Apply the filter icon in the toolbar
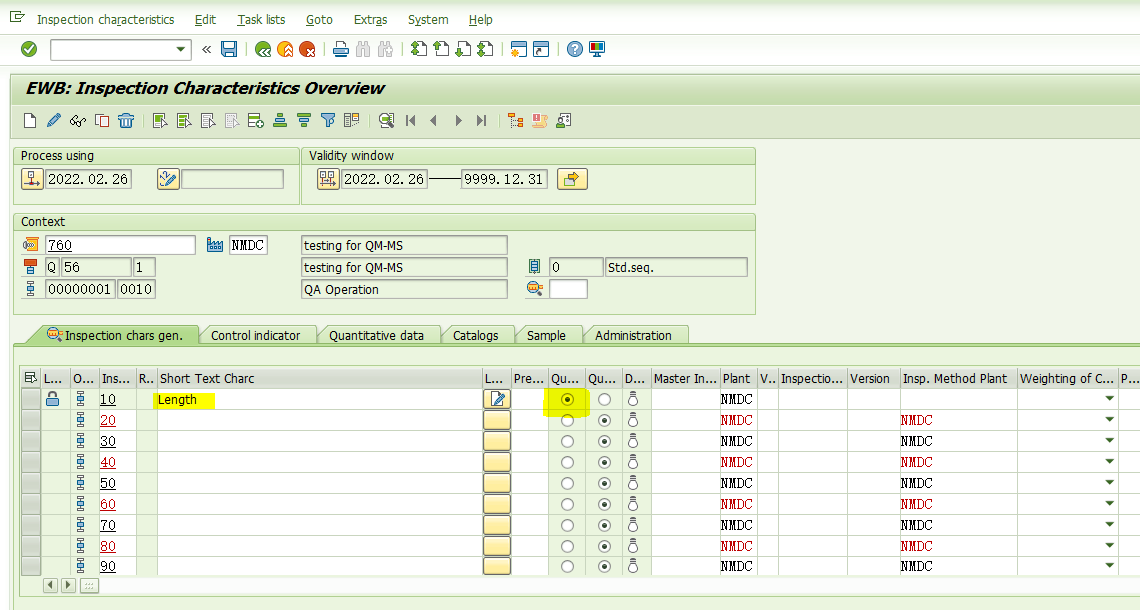The image size is (1140, 610). coord(327,120)
